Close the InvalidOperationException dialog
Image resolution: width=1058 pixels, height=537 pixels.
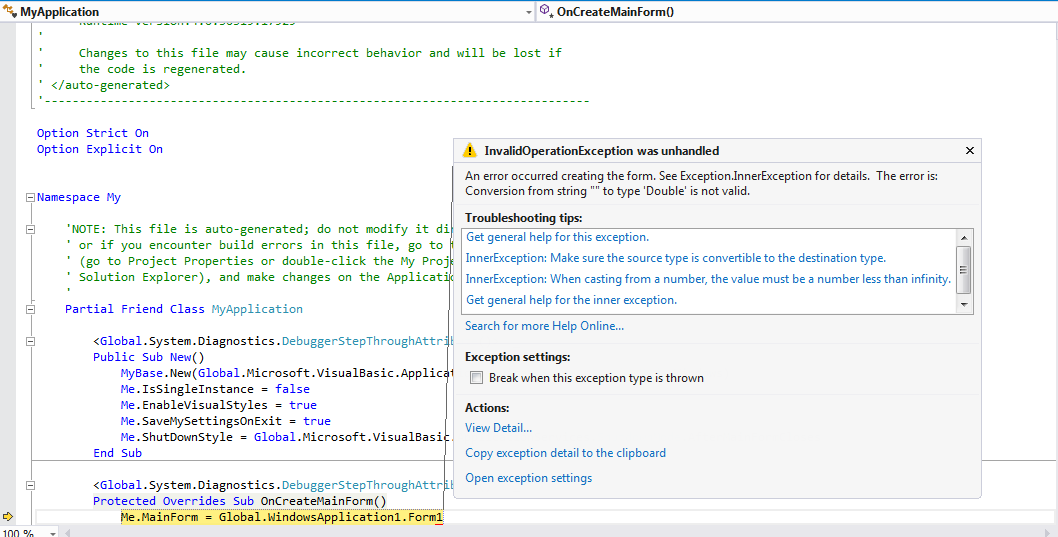pos(969,151)
